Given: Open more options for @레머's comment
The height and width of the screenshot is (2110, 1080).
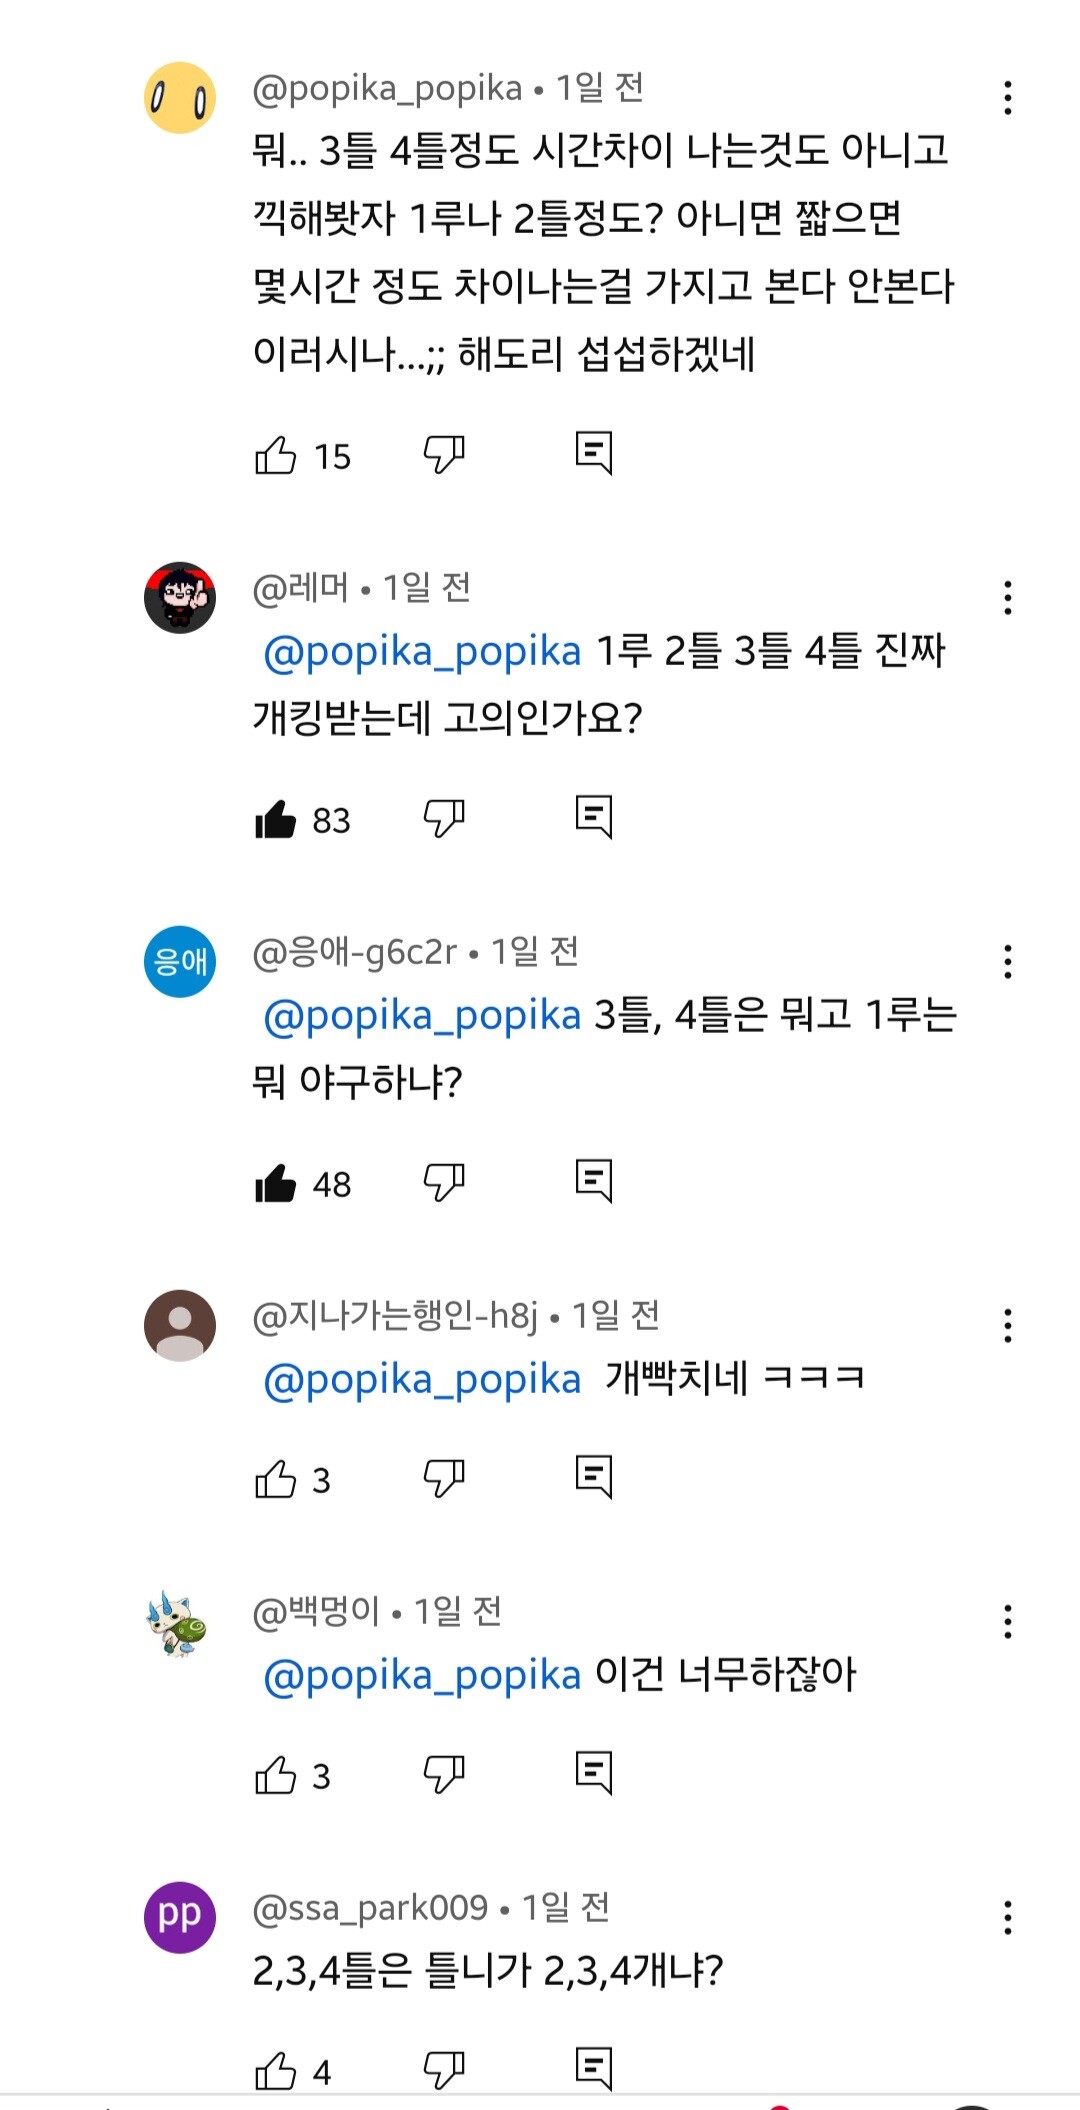Looking at the screenshot, I should point(1007,598).
